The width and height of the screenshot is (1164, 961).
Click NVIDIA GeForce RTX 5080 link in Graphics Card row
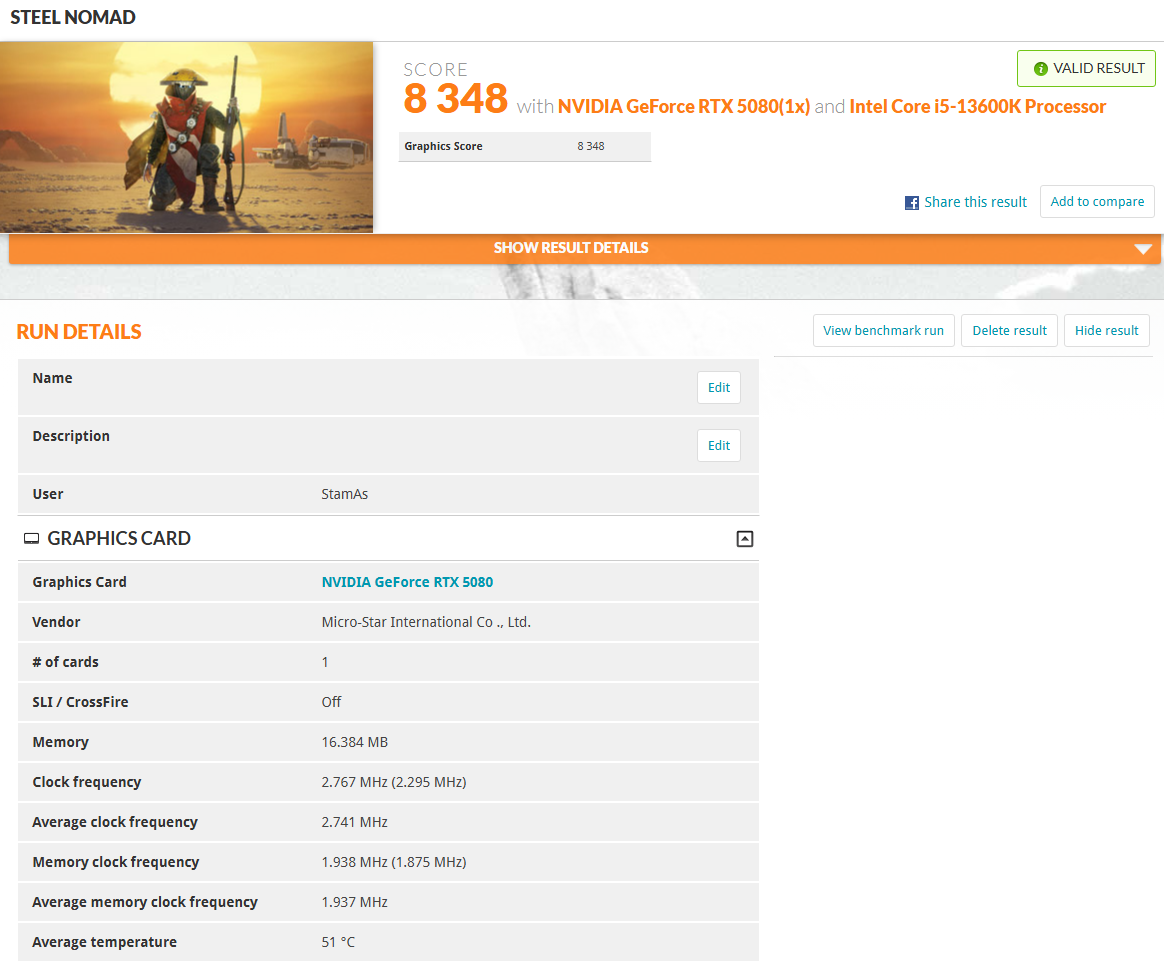pos(407,582)
